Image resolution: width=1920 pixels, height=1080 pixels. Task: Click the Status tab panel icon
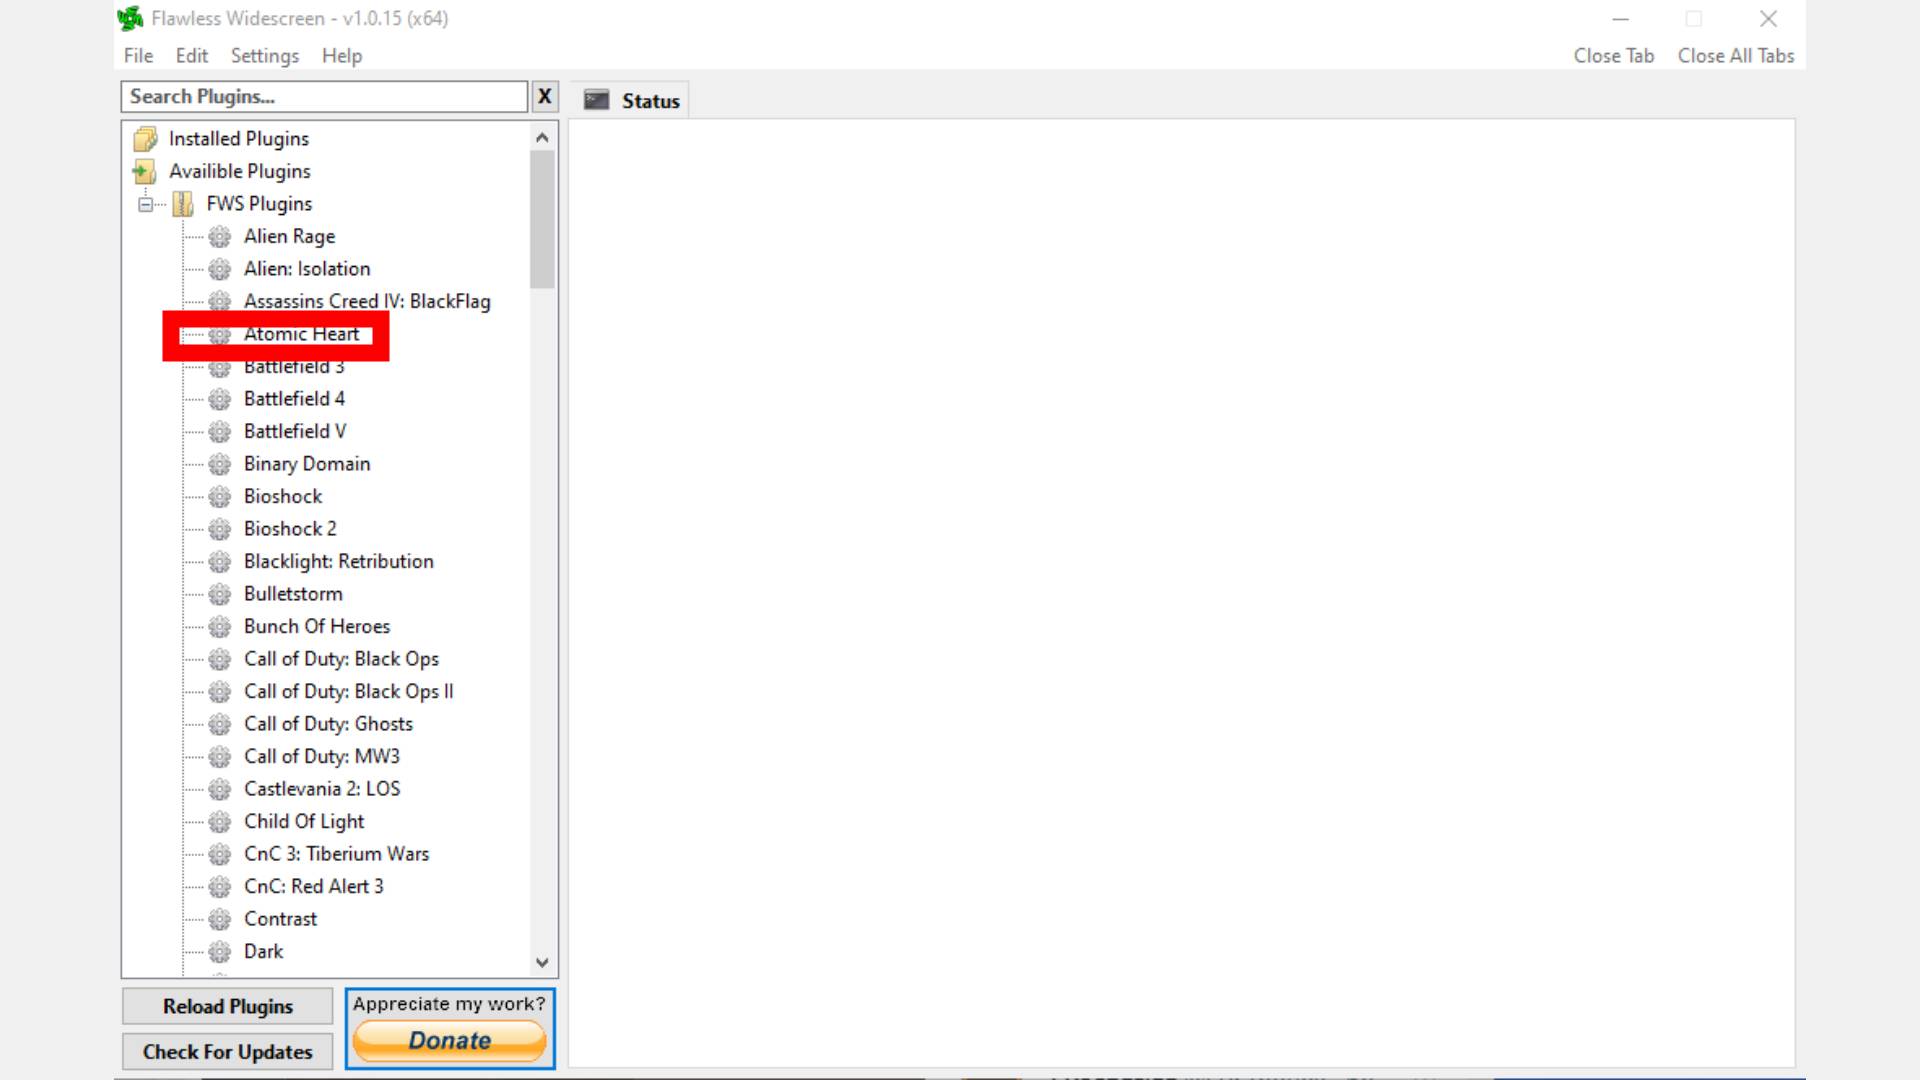tap(596, 99)
